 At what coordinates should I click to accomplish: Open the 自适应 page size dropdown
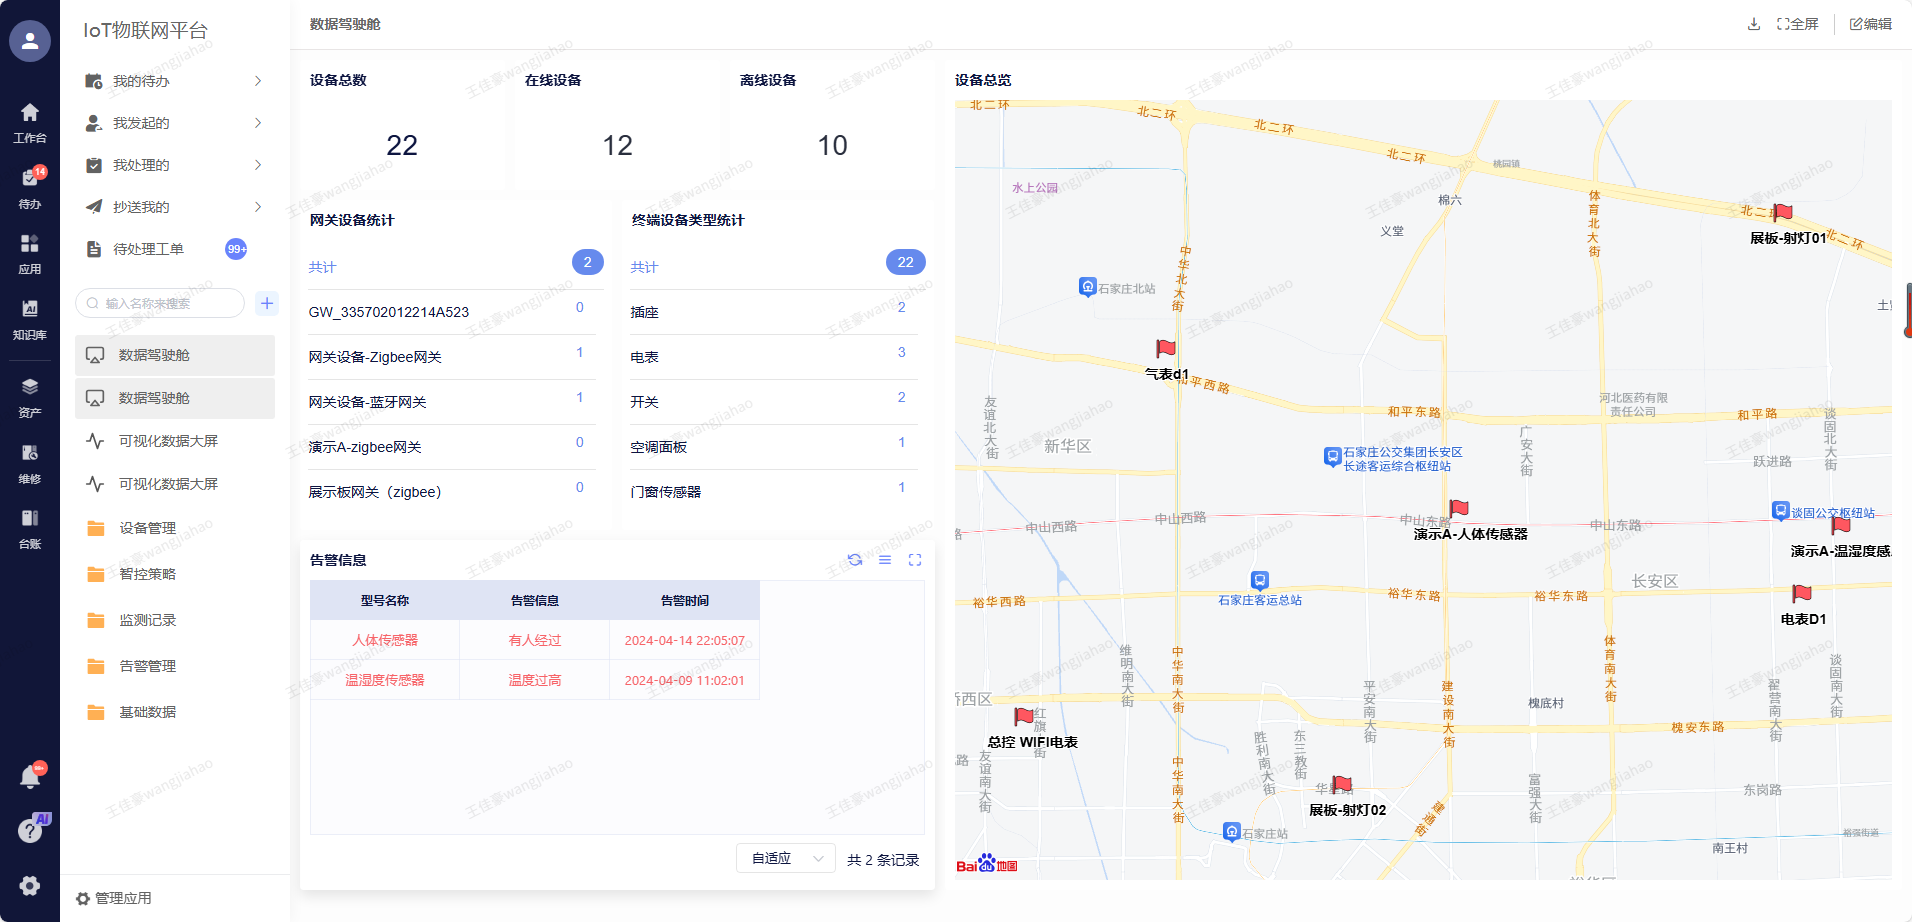coord(786,859)
